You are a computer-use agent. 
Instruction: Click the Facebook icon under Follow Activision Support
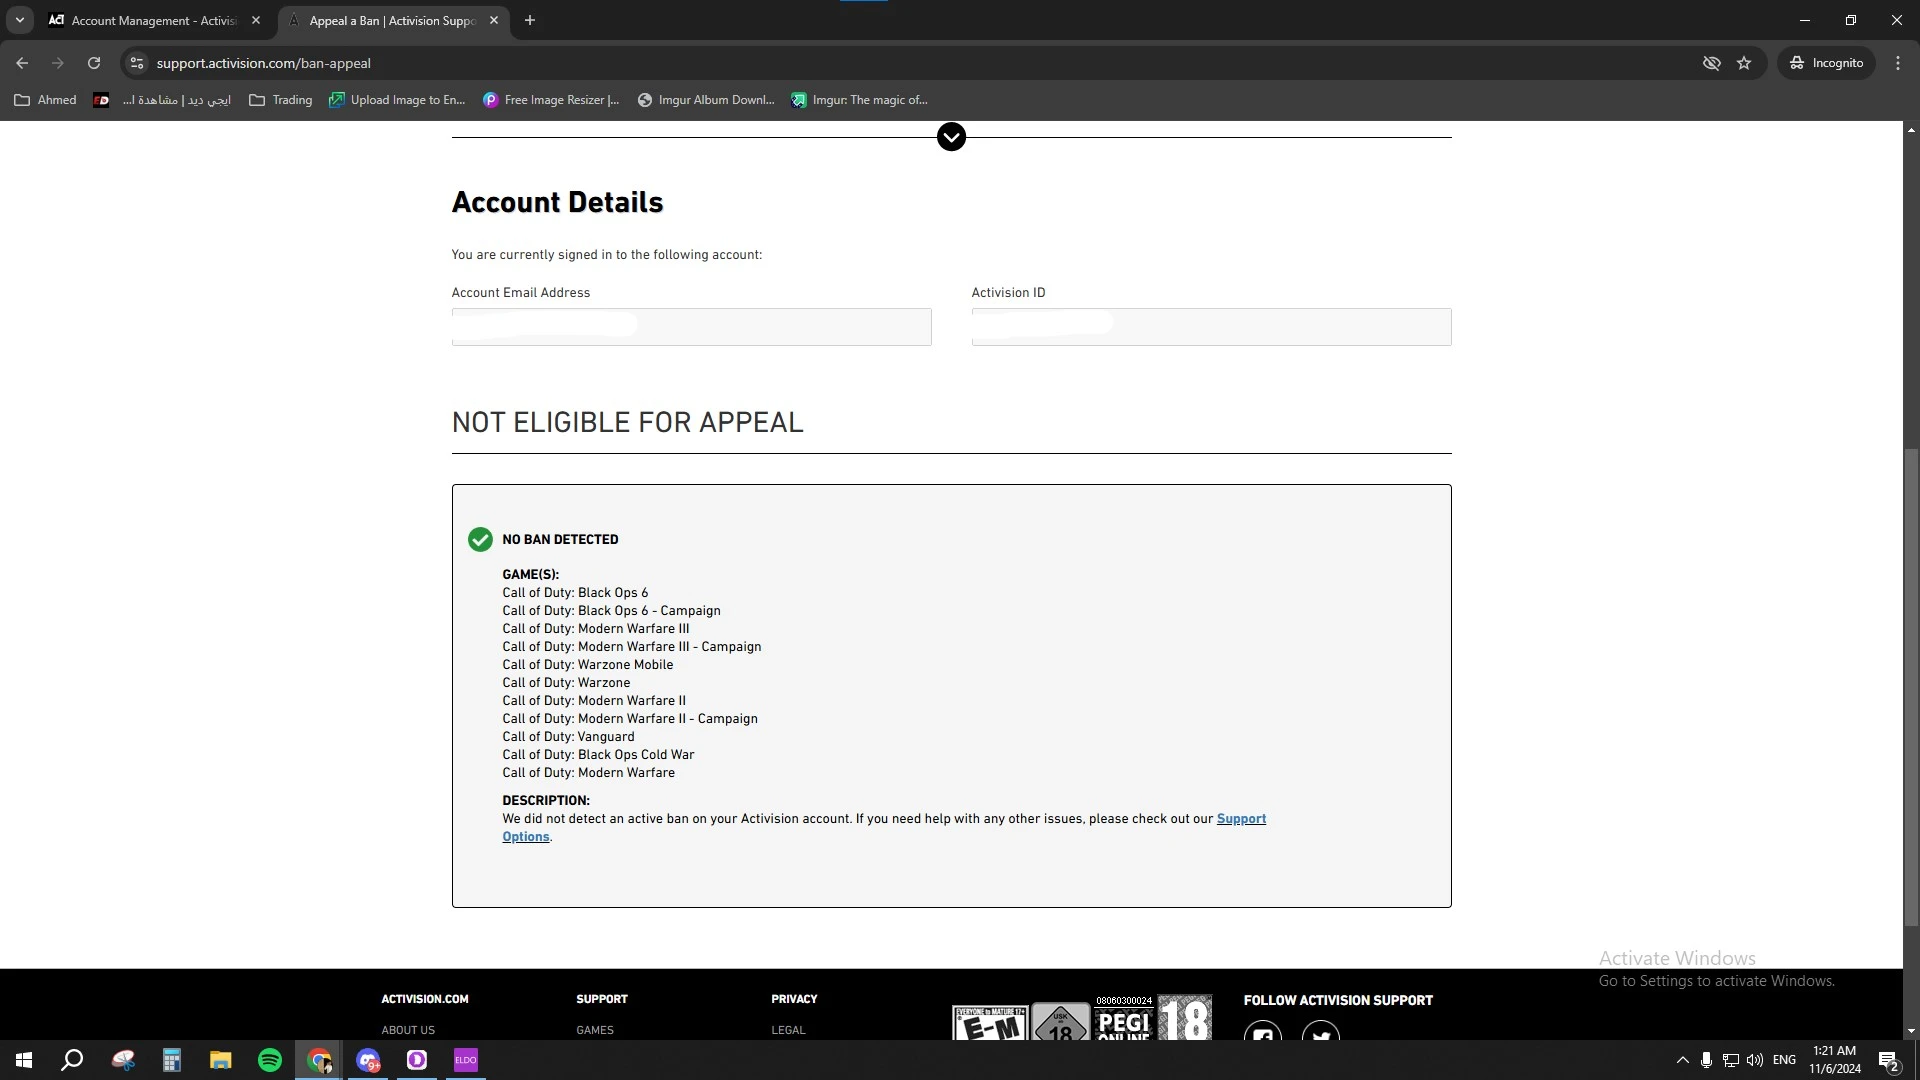(x=1263, y=1033)
